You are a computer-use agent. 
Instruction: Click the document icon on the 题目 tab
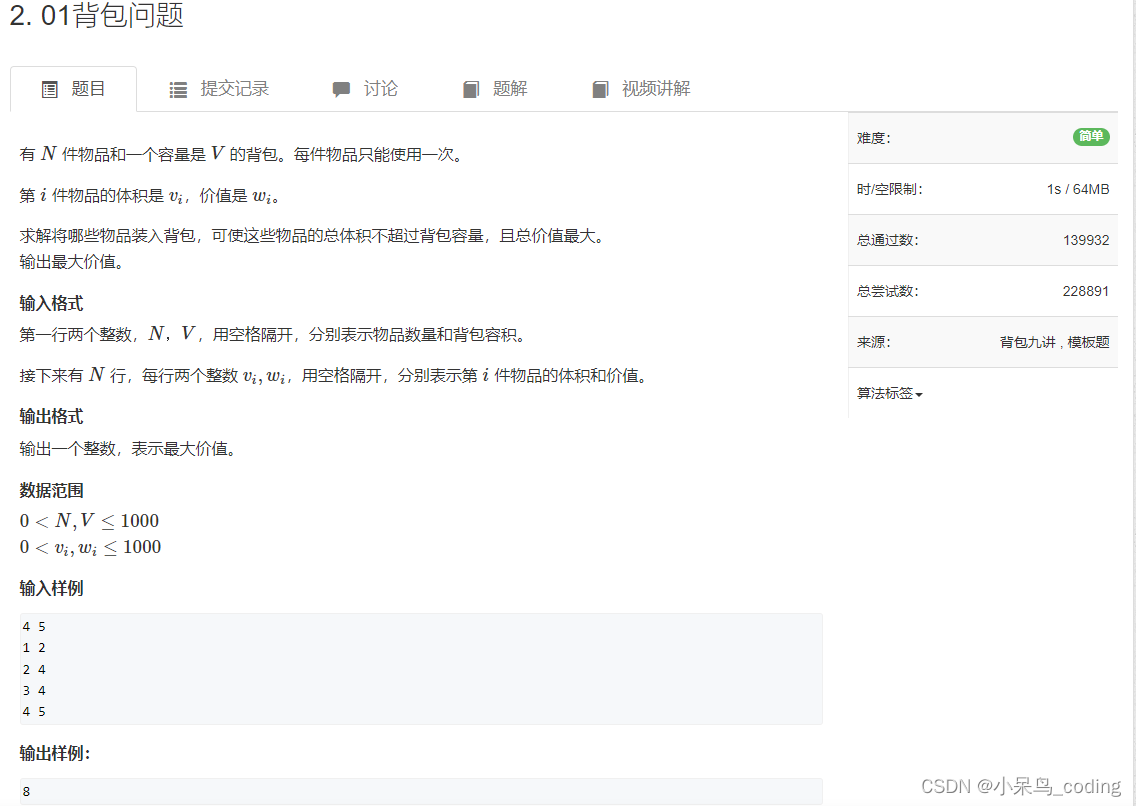pos(50,88)
